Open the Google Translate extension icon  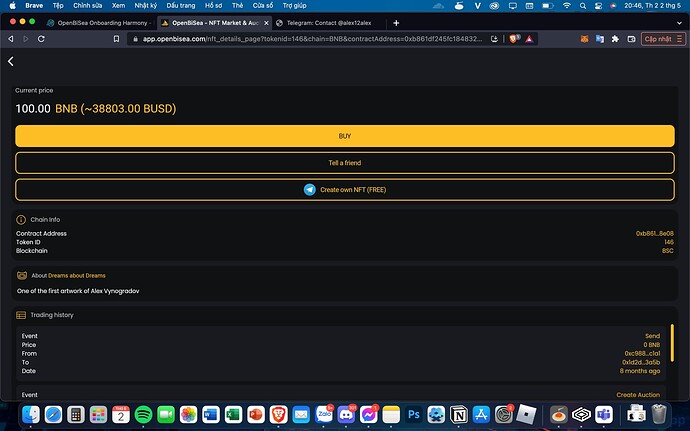pos(600,39)
